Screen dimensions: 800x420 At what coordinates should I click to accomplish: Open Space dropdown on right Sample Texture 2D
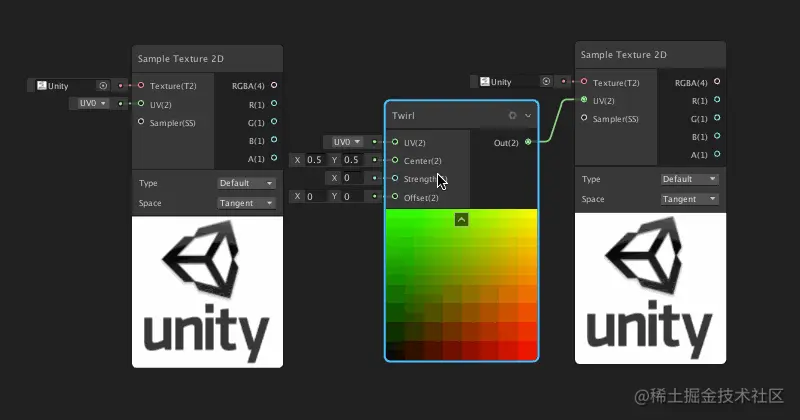pos(689,199)
